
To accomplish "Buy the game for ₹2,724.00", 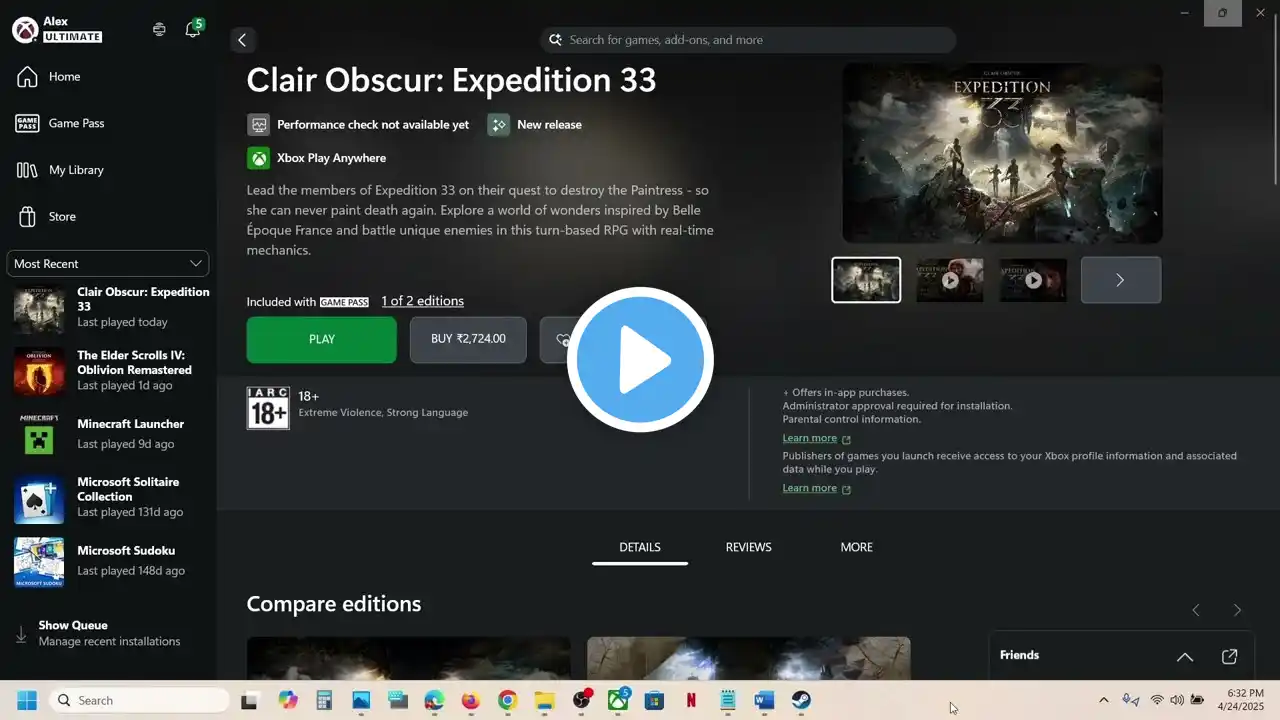I will click(x=468, y=340).
